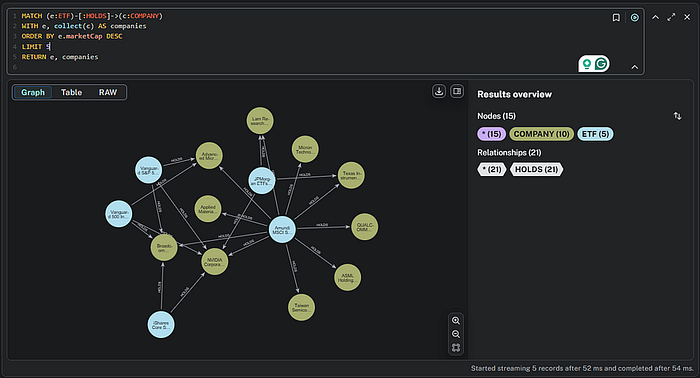Expand the result frame to fullscreen
700x378 pixels.
[x=671, y=17]
